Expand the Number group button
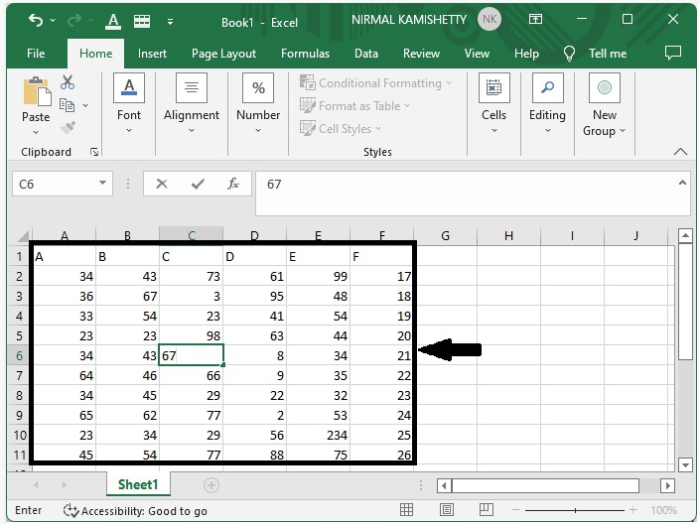700x524 pixels. click(258, 104)
